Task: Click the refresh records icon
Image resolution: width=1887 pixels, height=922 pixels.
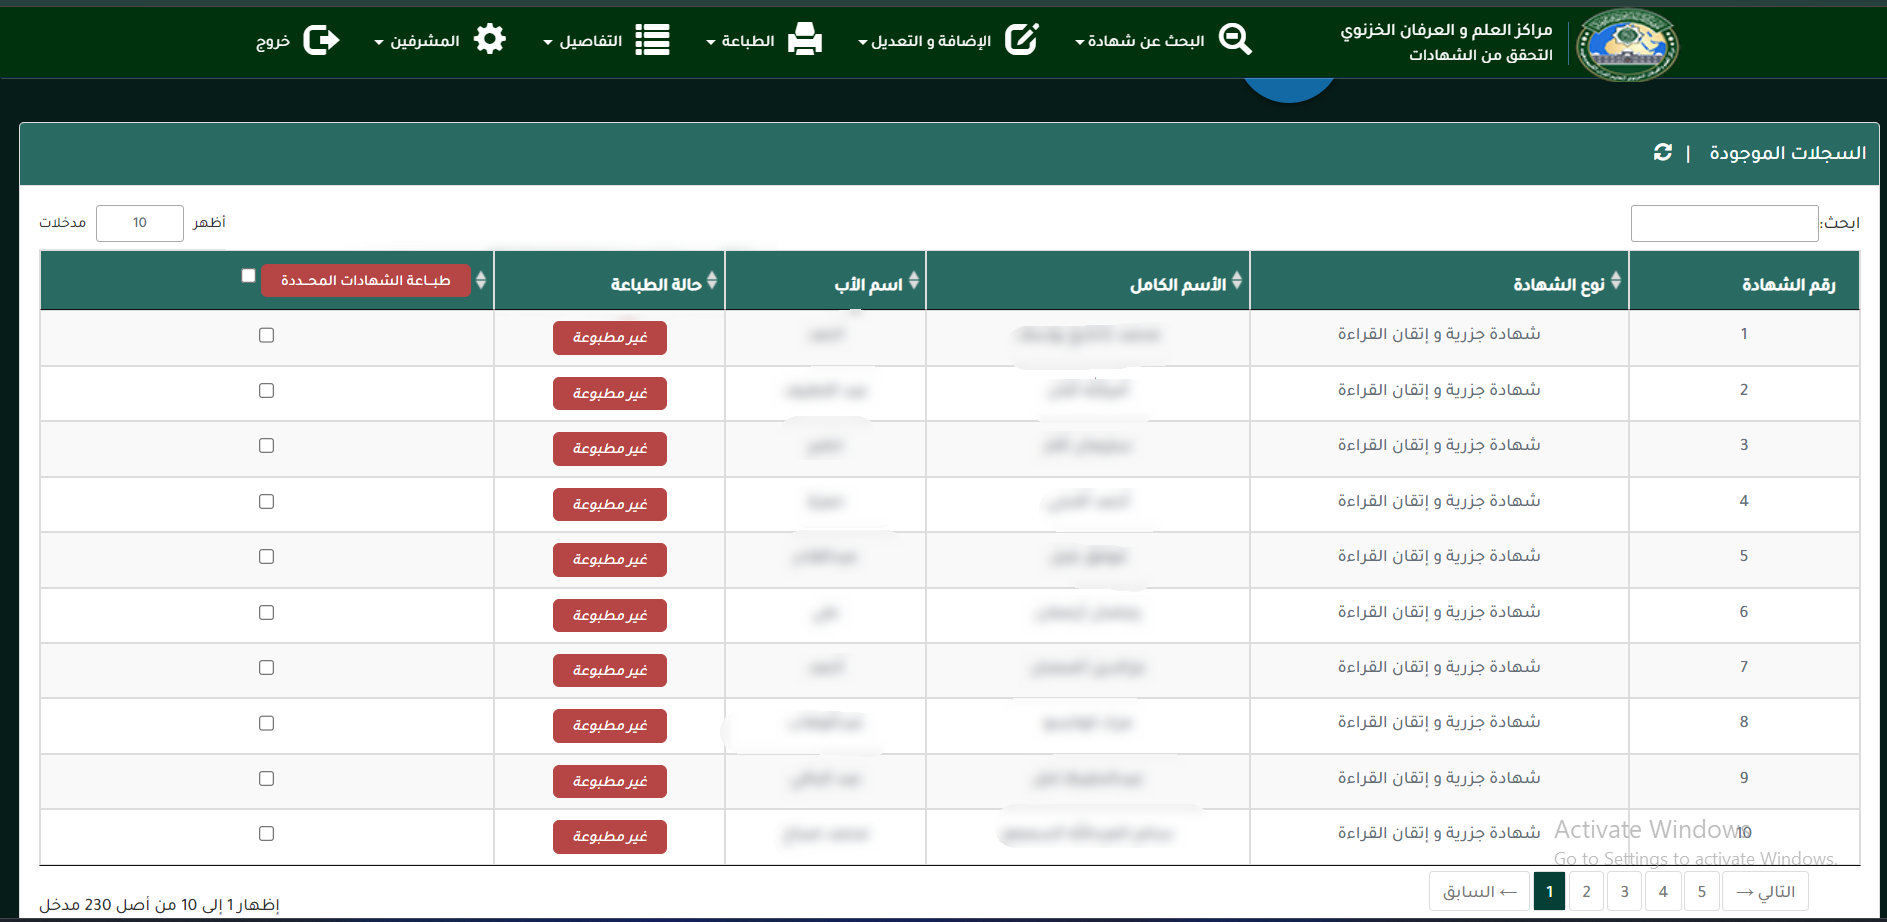Action: click(x=1662, y=152)
